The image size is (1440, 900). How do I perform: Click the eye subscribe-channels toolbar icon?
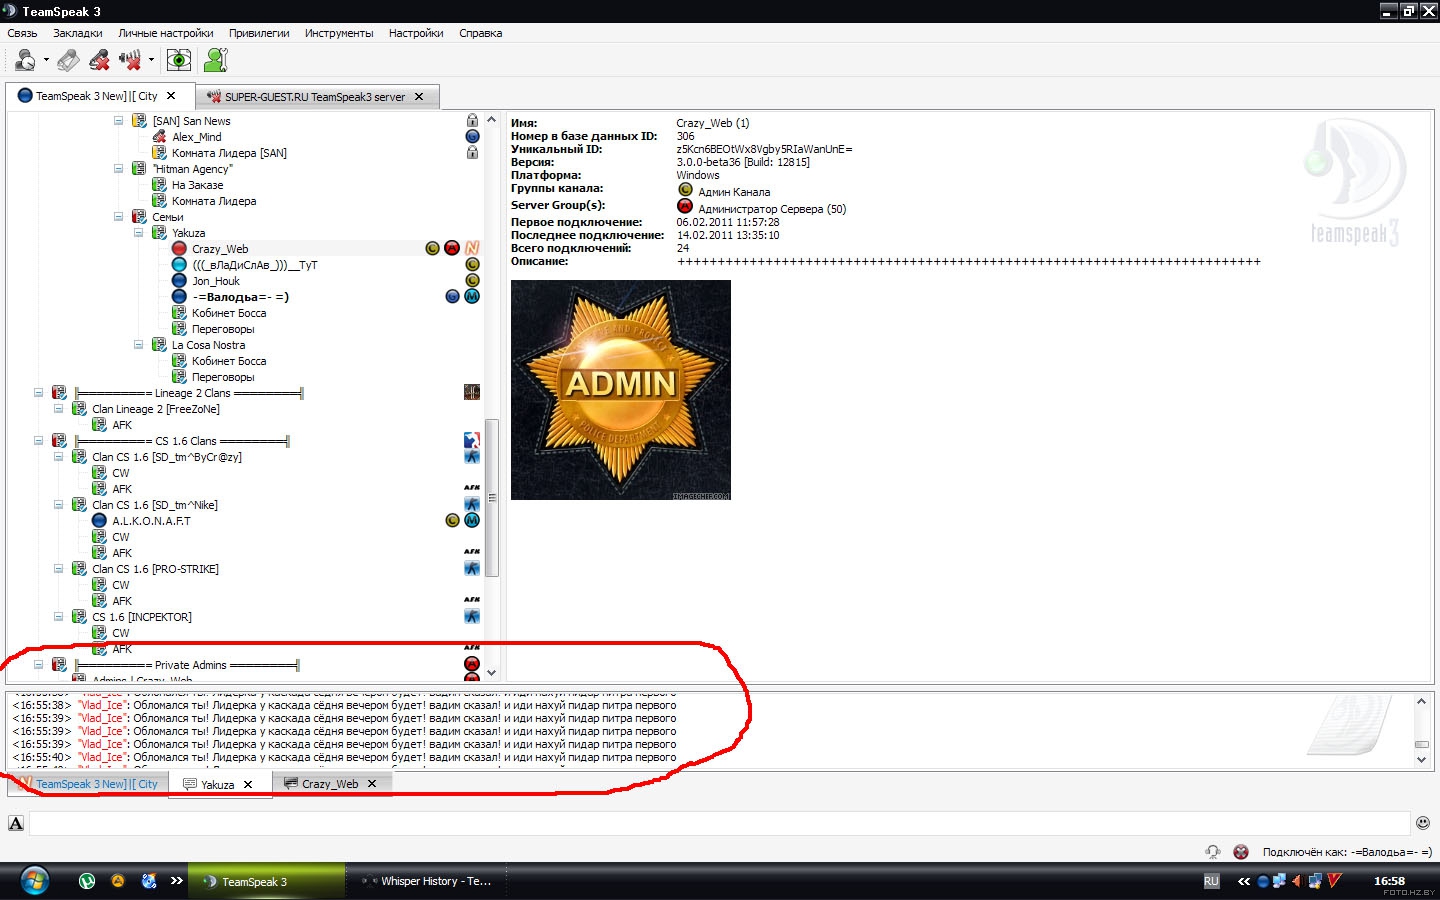point(179,60)
